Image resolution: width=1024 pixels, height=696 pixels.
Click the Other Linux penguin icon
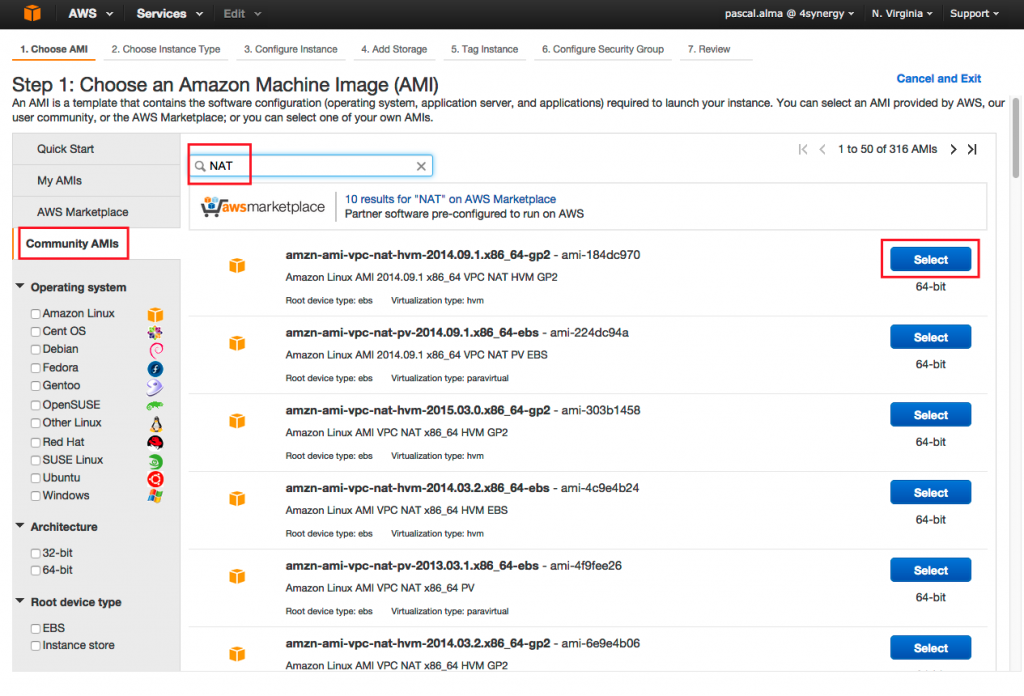click(155, 424)
